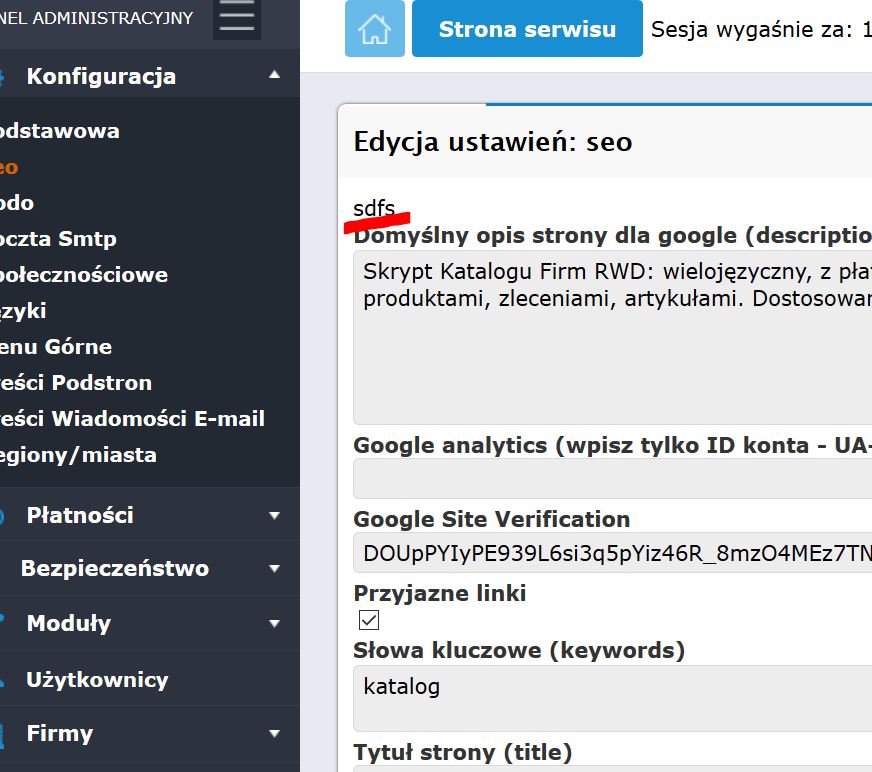The image size is (872, 772).
Task: Expand the Moduły dropdown
Action: coord(275,623)
